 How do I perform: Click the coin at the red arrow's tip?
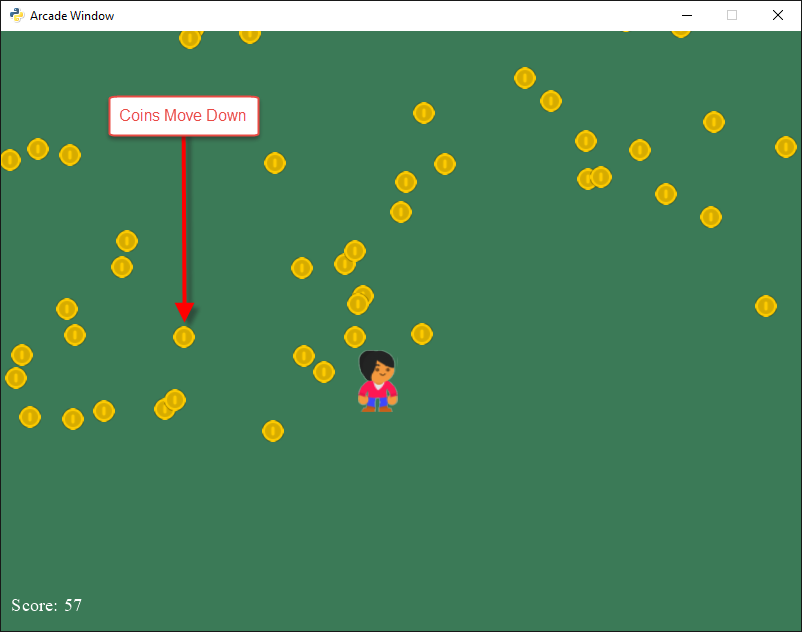(x=184, y=337)
